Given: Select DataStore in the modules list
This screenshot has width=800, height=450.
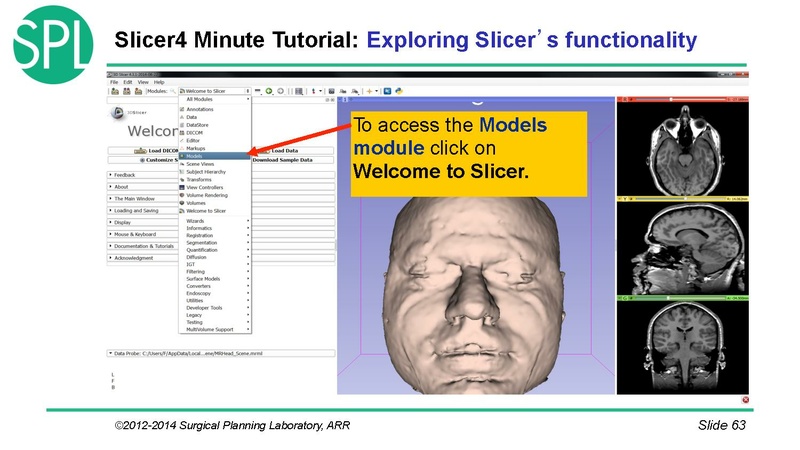Looking at the screenshot, I should pos(215,125).
